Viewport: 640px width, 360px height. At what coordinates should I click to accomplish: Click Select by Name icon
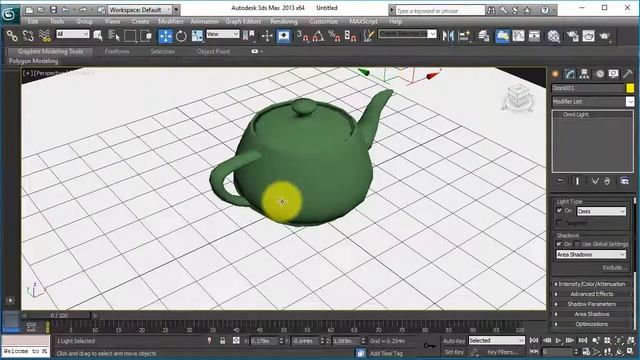tap(114, 36)
